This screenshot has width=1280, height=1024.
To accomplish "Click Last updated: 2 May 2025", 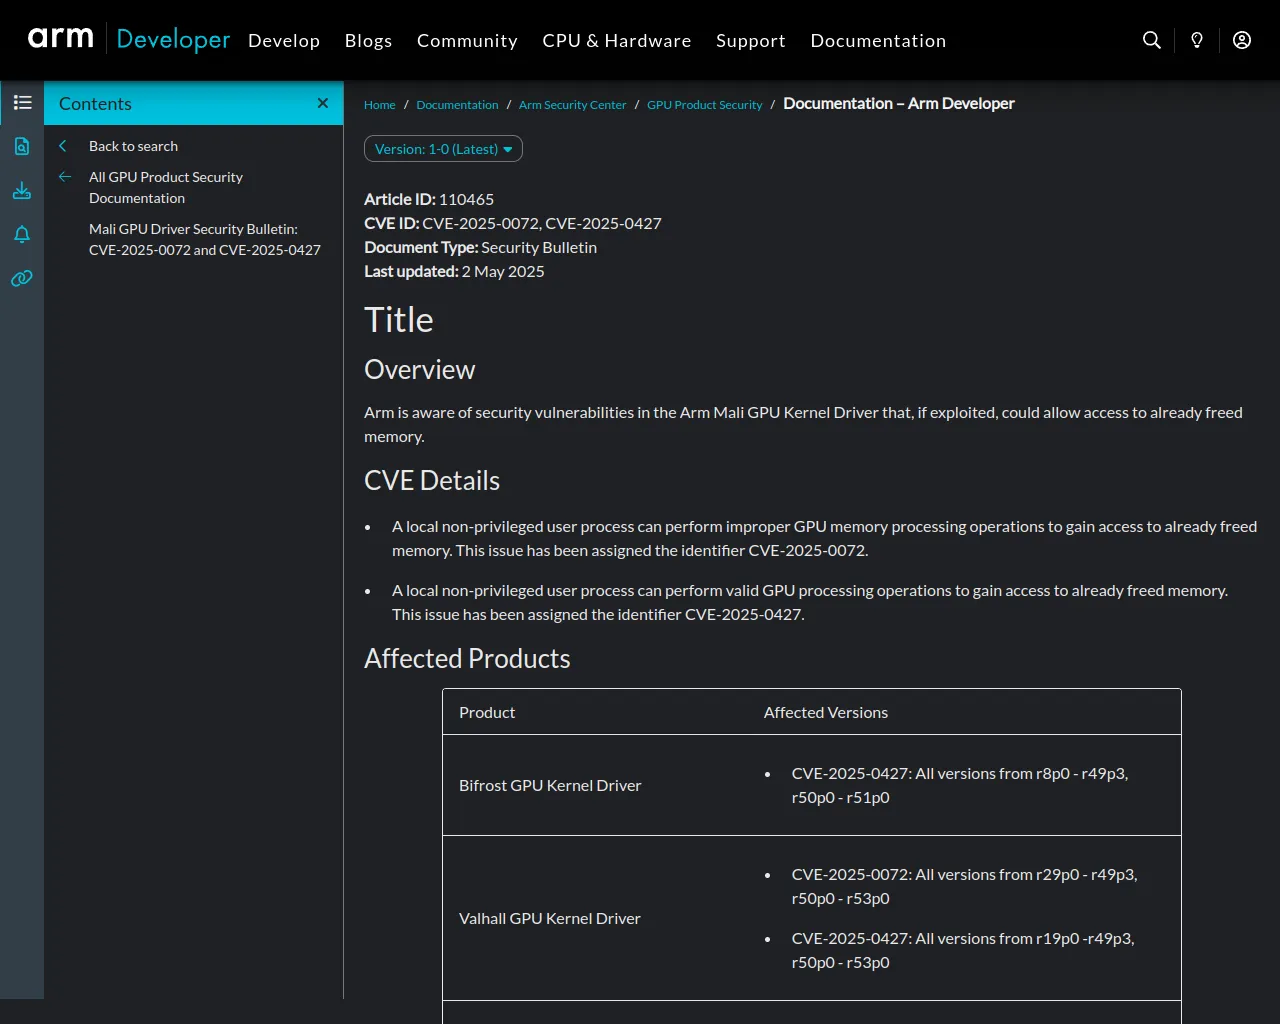I will 454,271.
